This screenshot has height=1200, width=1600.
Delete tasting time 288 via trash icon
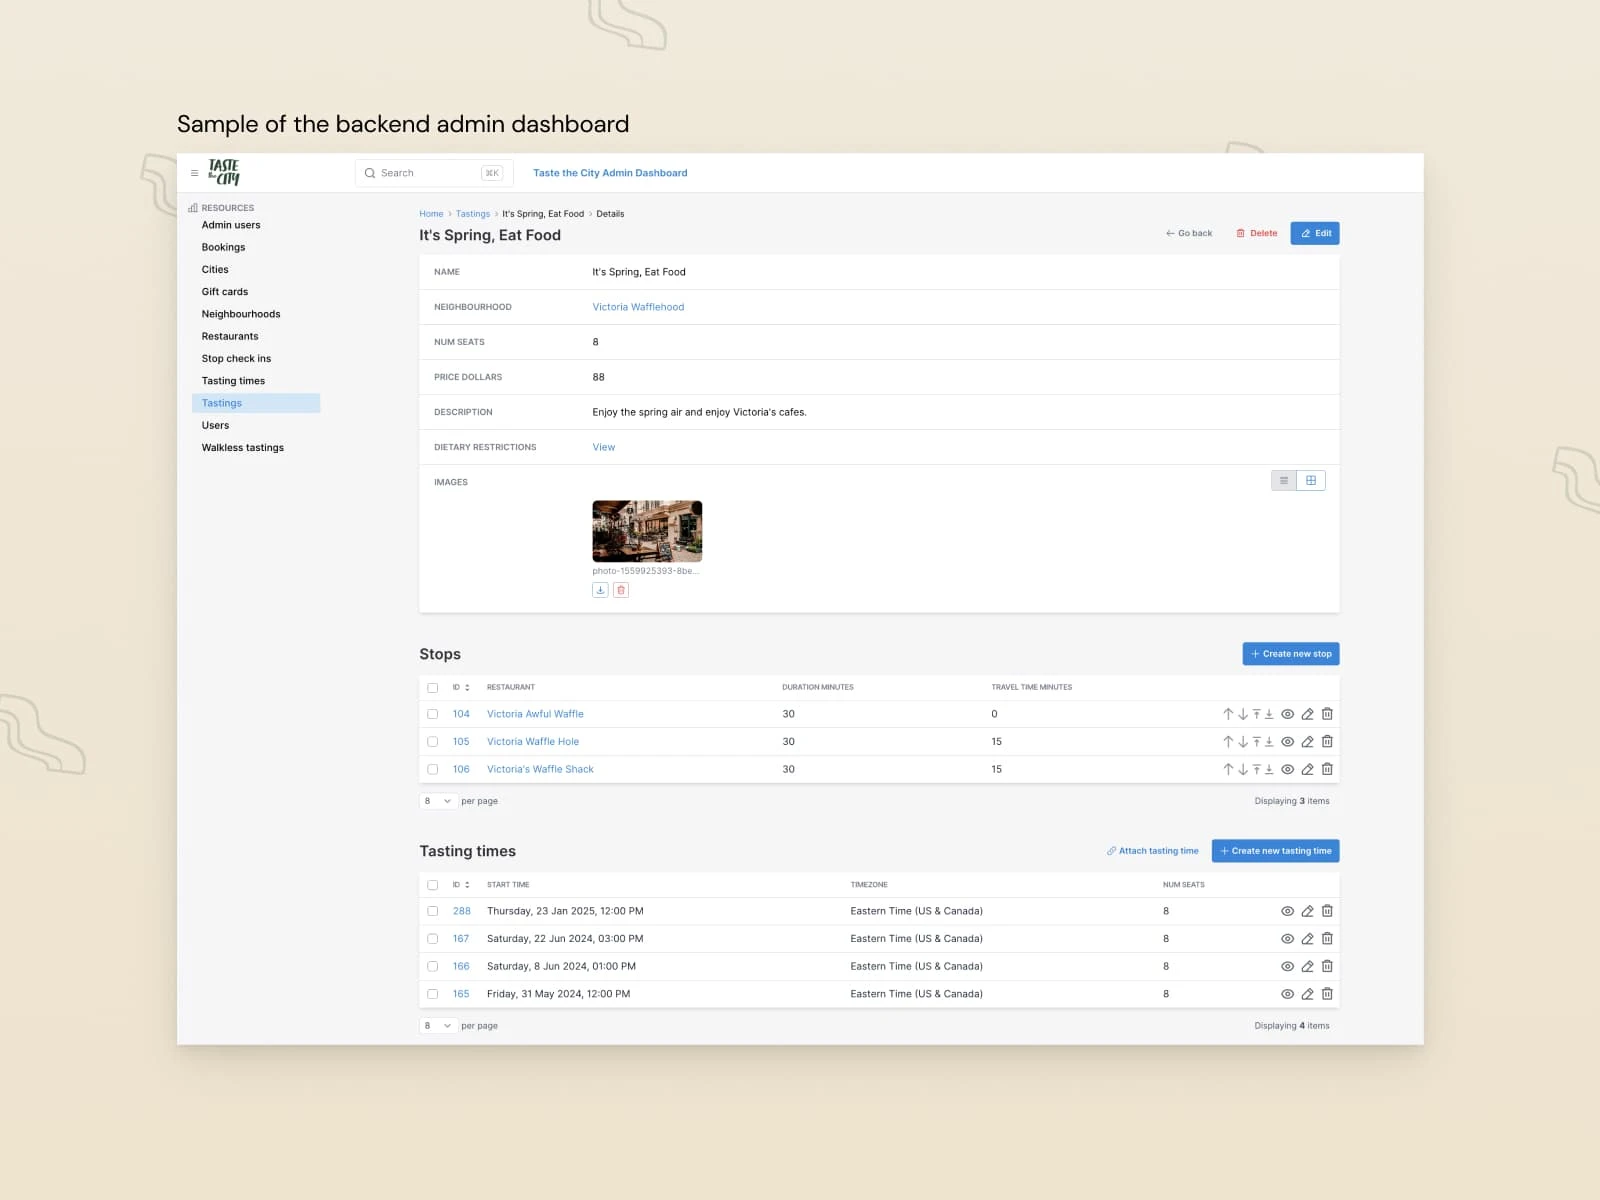1327,911
